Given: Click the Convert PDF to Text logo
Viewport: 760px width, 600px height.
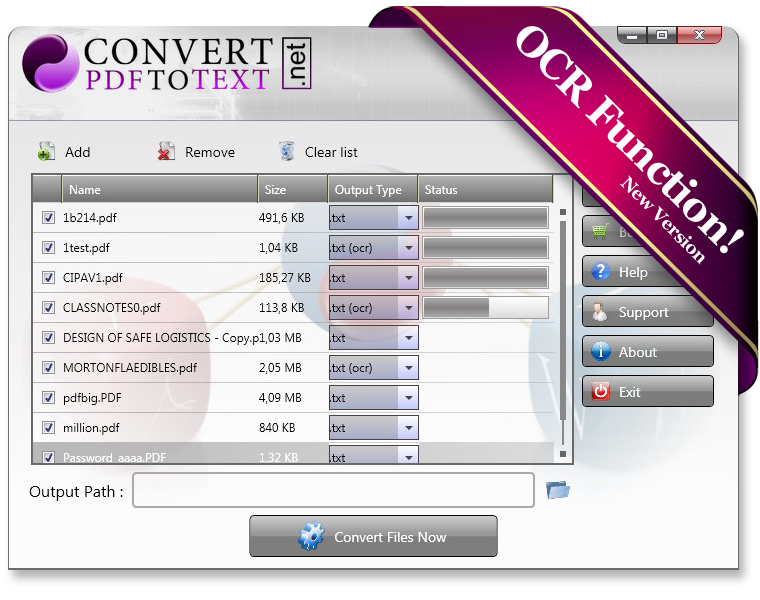Looking at the screenshot, I should pyautogui.click(x=167, y=63).
